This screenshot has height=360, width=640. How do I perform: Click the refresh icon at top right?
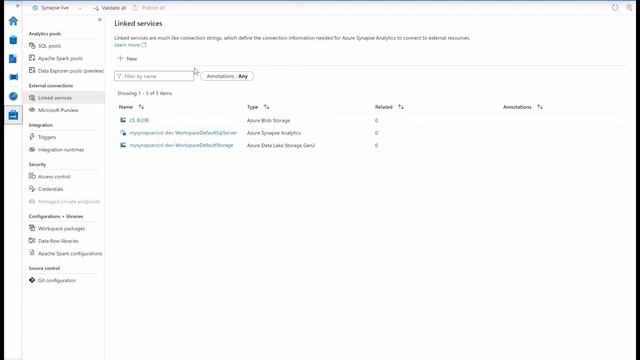point(615,7)
